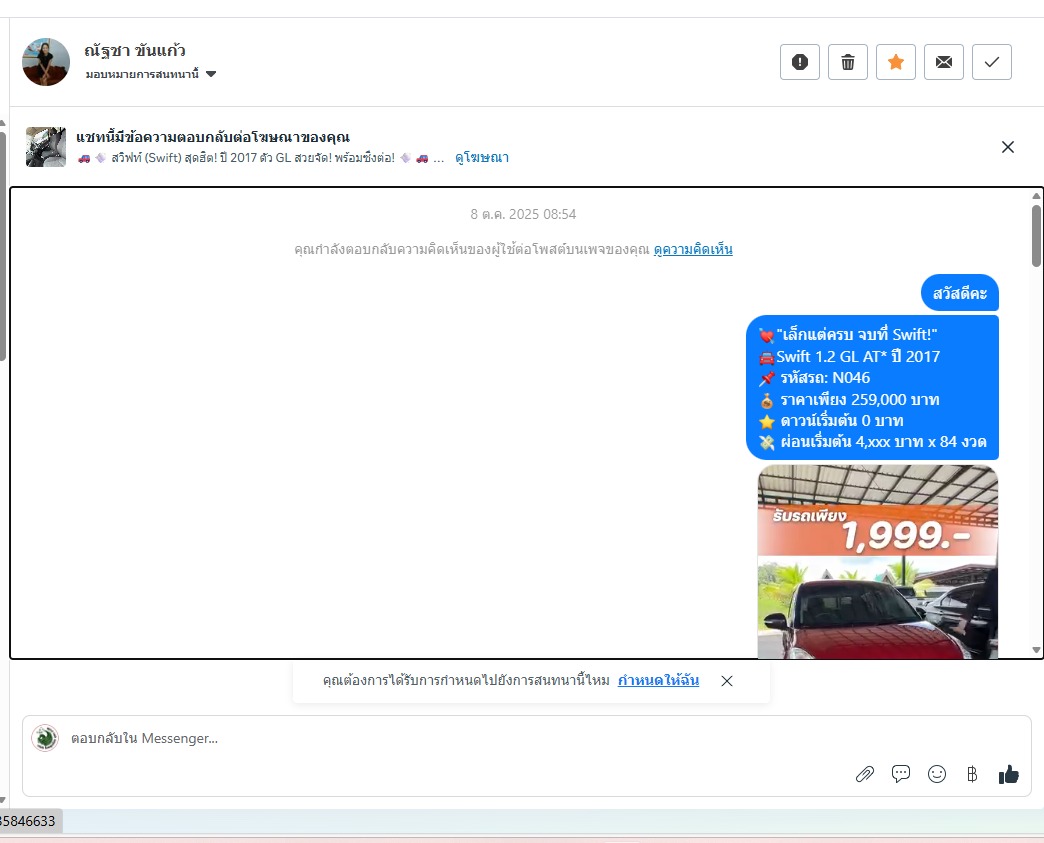Click กำหนดให้ฉัน to assign to me
The width and height of the screenshot is (1044, 843).
pyautogui.click(x=658, y=681)
